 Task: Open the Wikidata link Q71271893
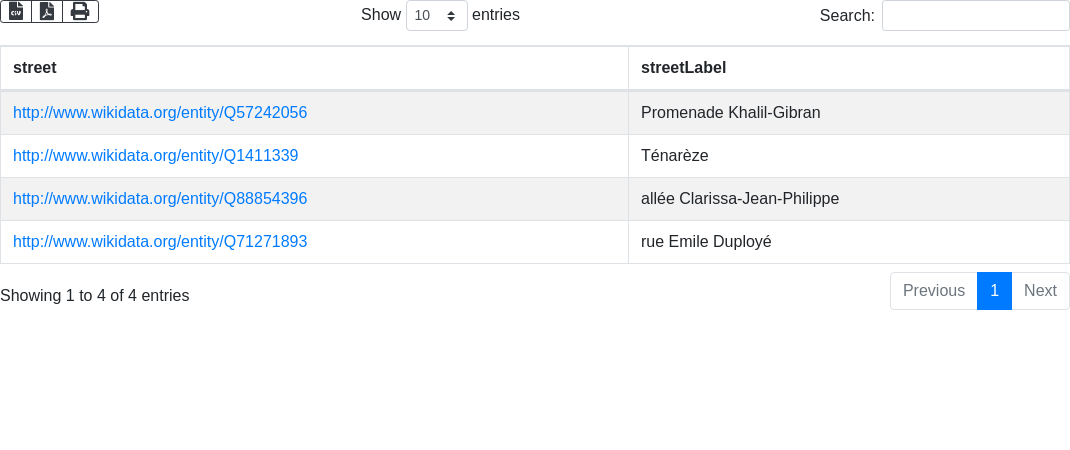(160, 242)
